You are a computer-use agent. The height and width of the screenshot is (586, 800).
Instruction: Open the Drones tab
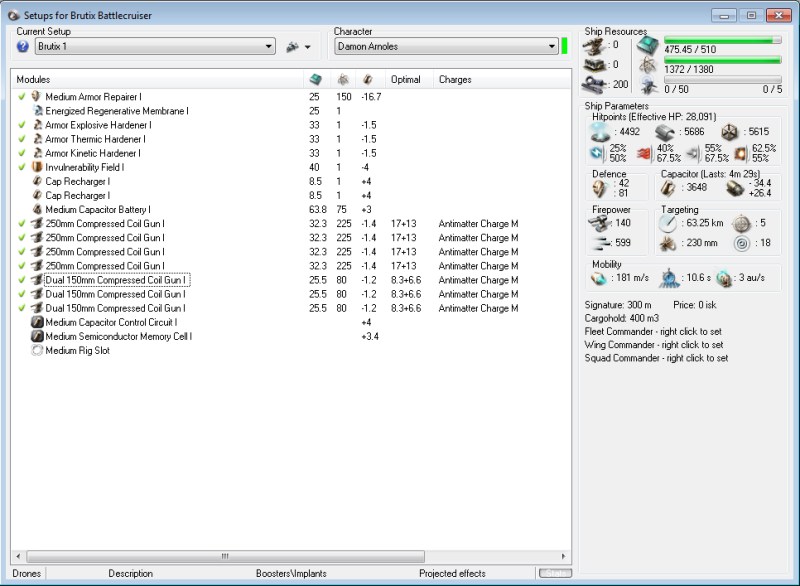27,573
